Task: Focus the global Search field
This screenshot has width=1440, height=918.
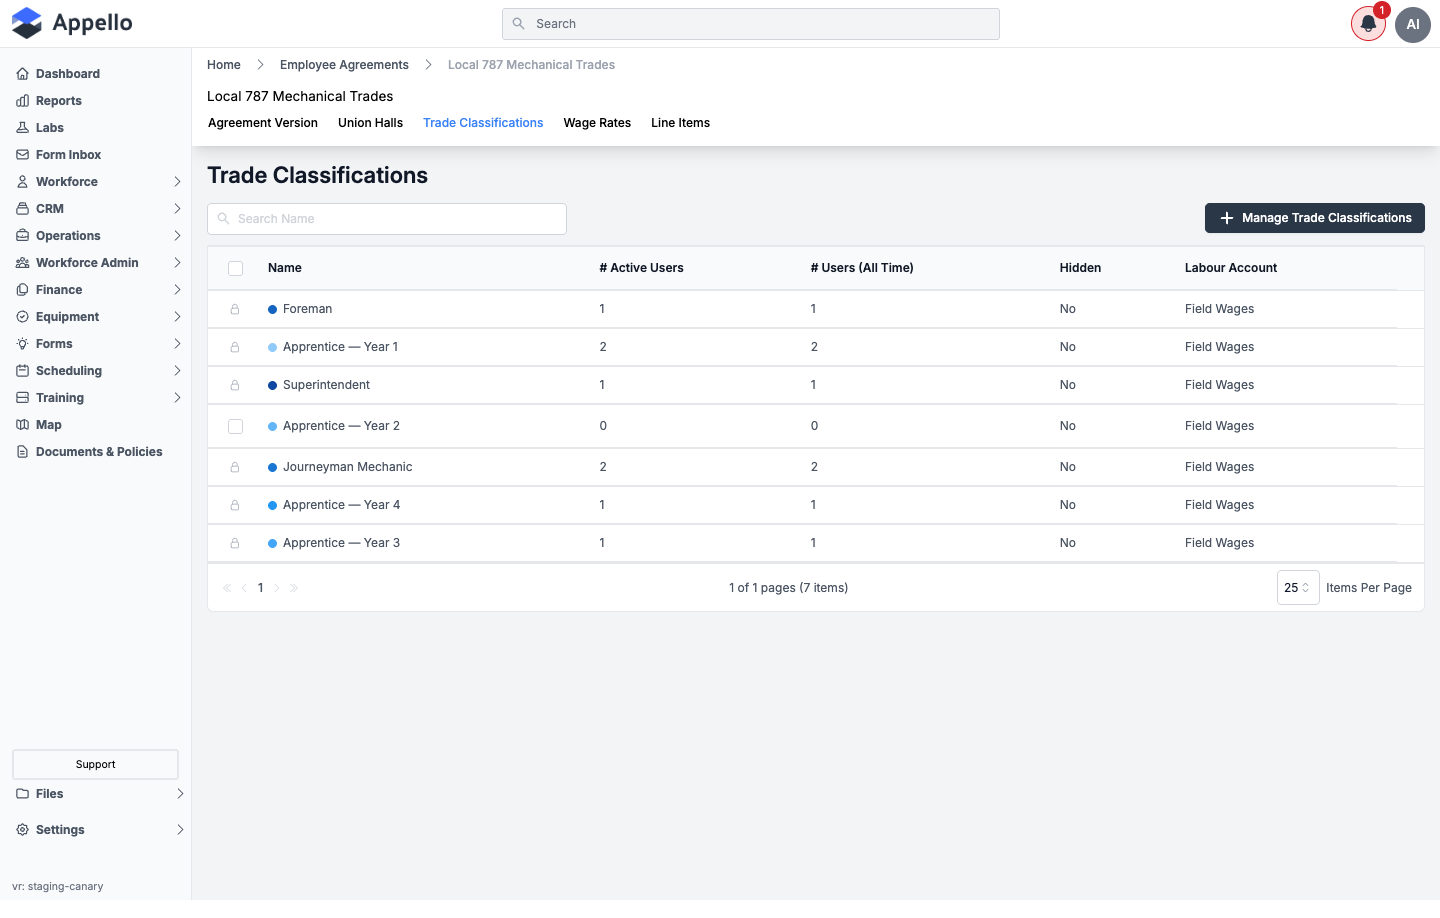Action: [751, 24]
